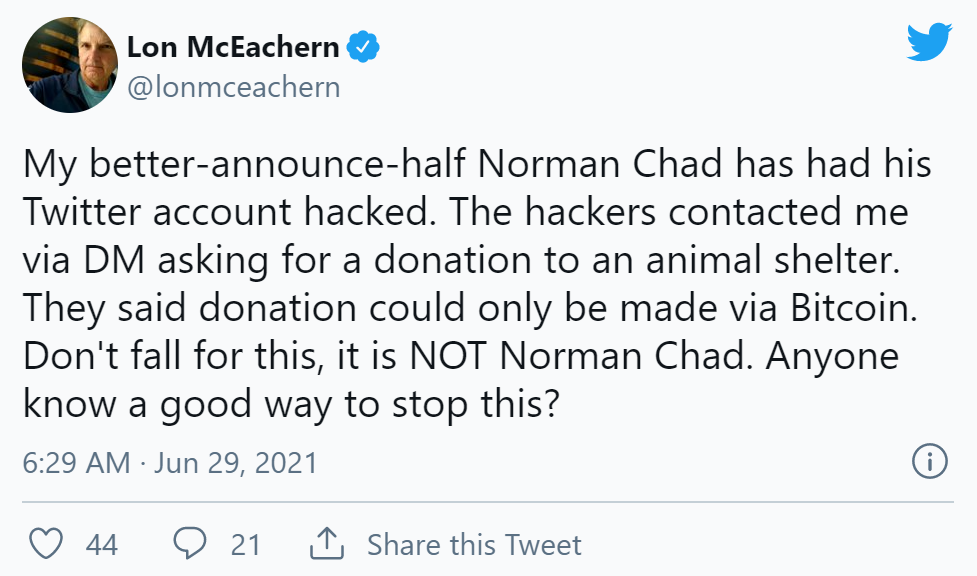Click the Share this Tweet label
The image size is (977, 576).
coord(474,545)
